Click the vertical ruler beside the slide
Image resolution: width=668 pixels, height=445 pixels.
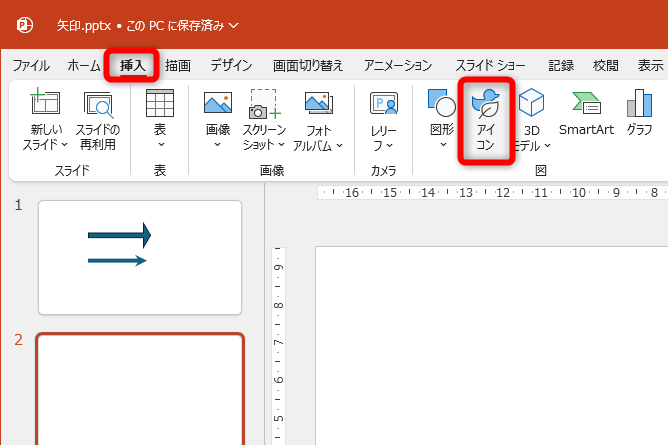coord(278,346)
